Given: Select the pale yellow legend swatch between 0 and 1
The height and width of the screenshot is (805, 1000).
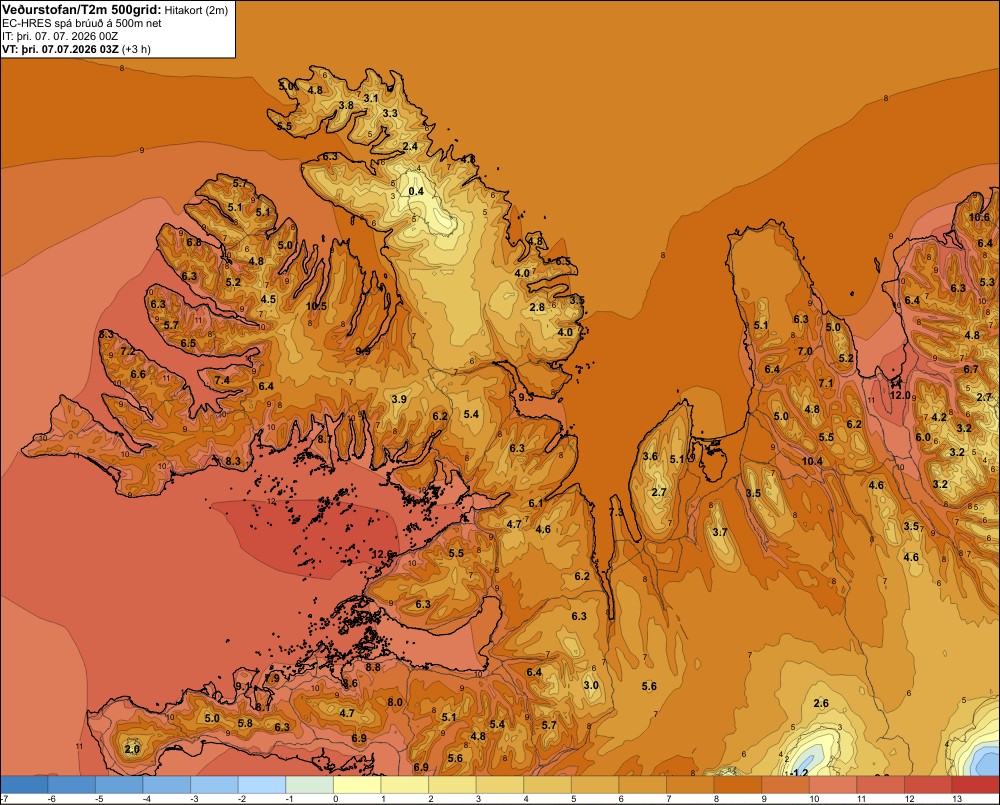Looking at the screenshot, I should click(x=357, y=785).
